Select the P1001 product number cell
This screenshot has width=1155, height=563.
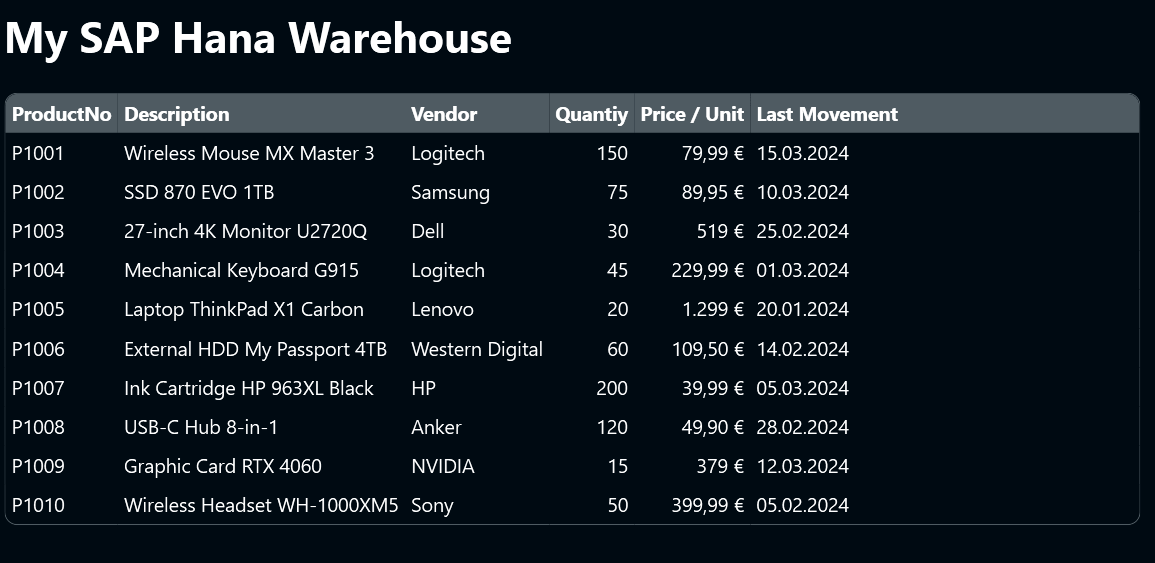[x=38, y=154]
